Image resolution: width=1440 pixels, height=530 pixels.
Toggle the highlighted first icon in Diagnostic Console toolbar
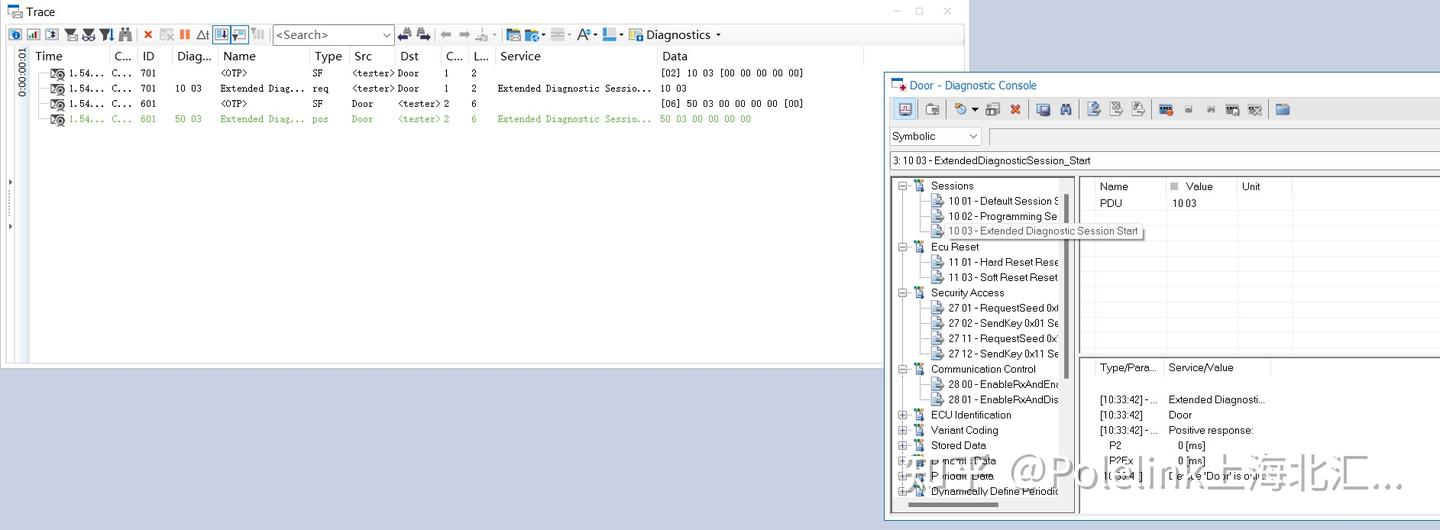(905, 110)
